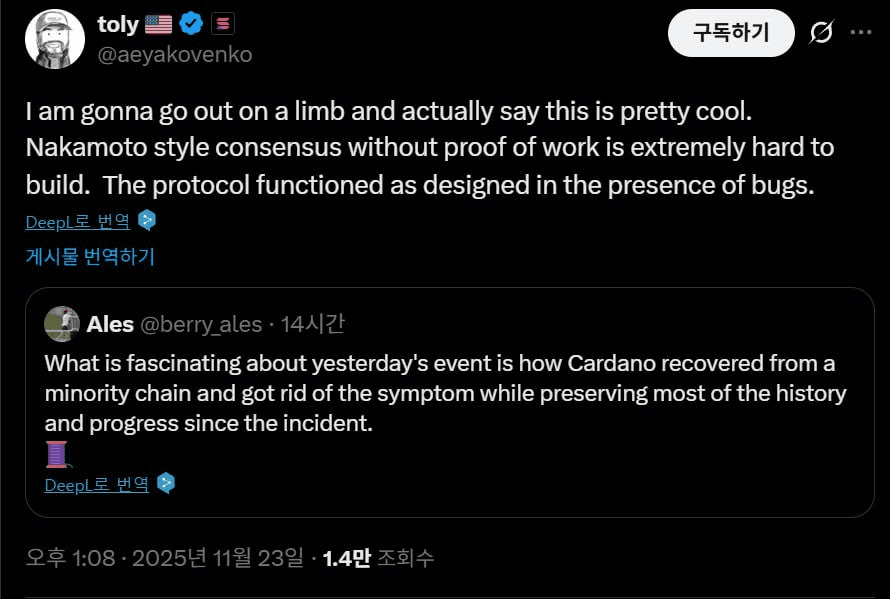Open the three-dot more options menu
This screenshot has height=599, width=890.
click(860, 33)
